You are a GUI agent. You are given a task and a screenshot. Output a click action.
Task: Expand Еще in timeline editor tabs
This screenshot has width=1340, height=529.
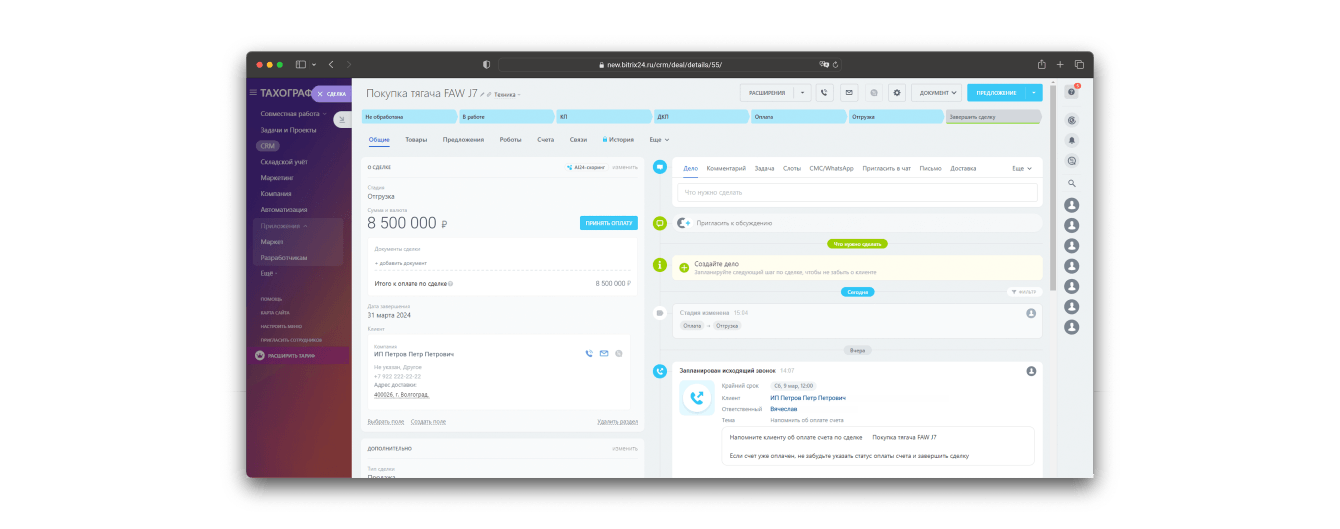[1022, 168]
